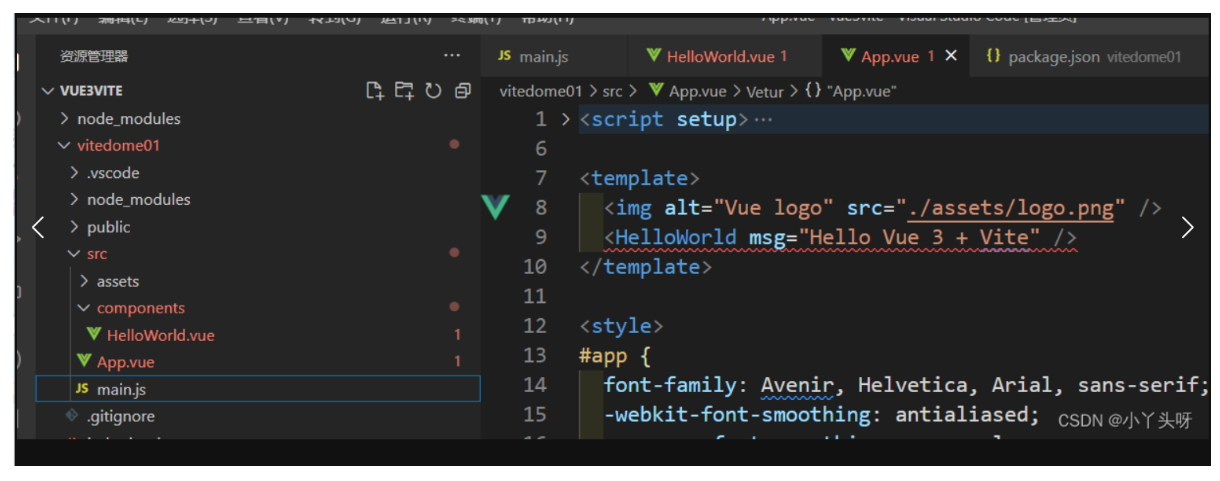Open the explorer more actions ellipsis
The height and width of the screenshot is (481, 1220).
[x=452, y=56]
